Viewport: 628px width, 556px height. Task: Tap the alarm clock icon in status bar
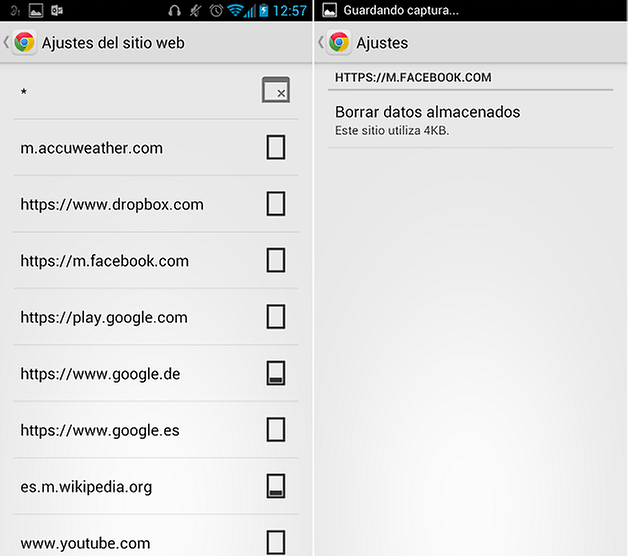pyautogui.click(x=216, y=10)
